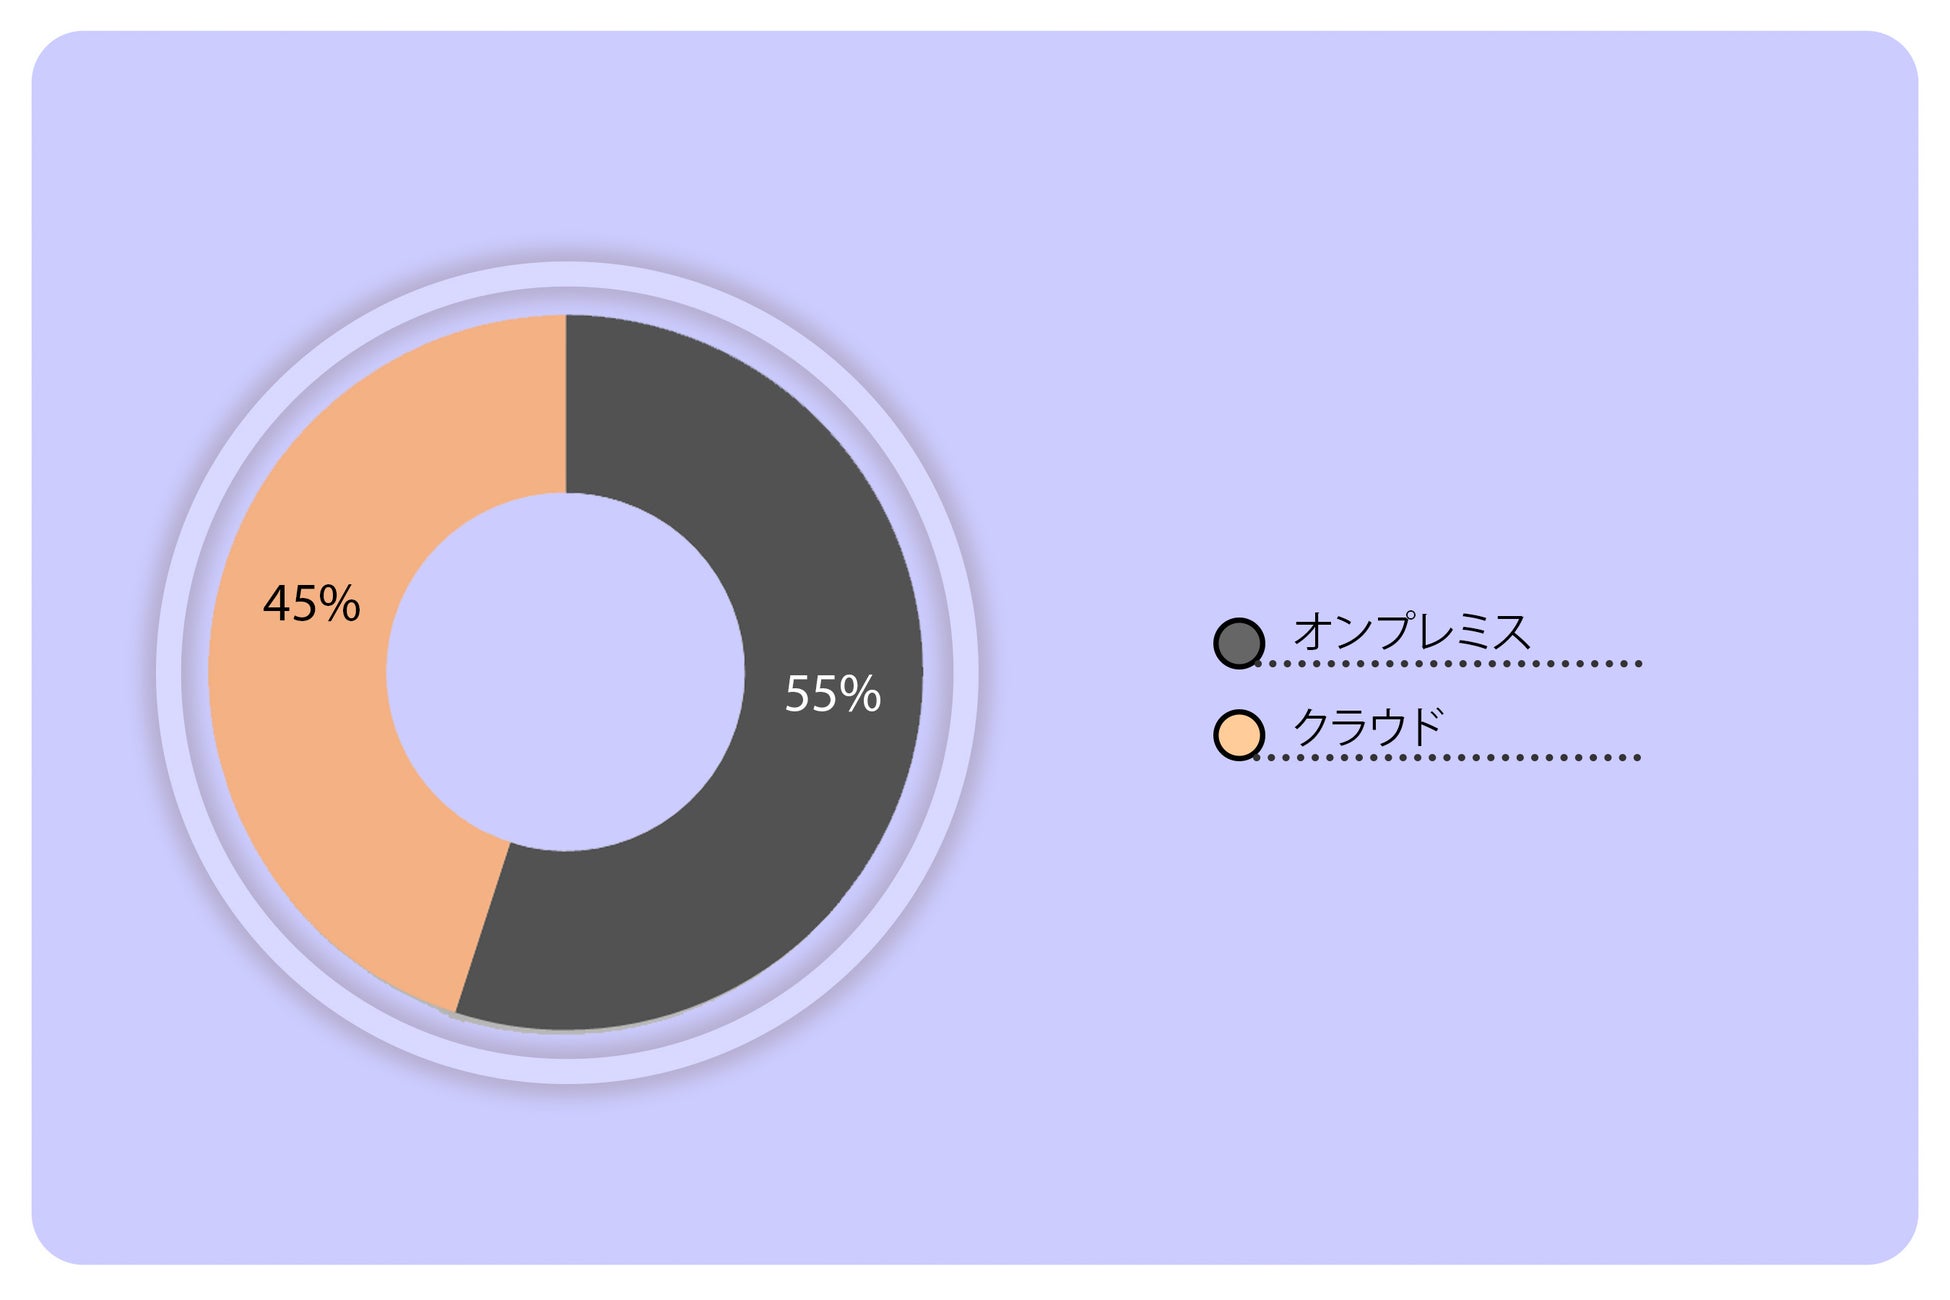Viewport: 1950px width, 1300px height.
Task: Select the オンプレミス legend label
Action: 1411,632
